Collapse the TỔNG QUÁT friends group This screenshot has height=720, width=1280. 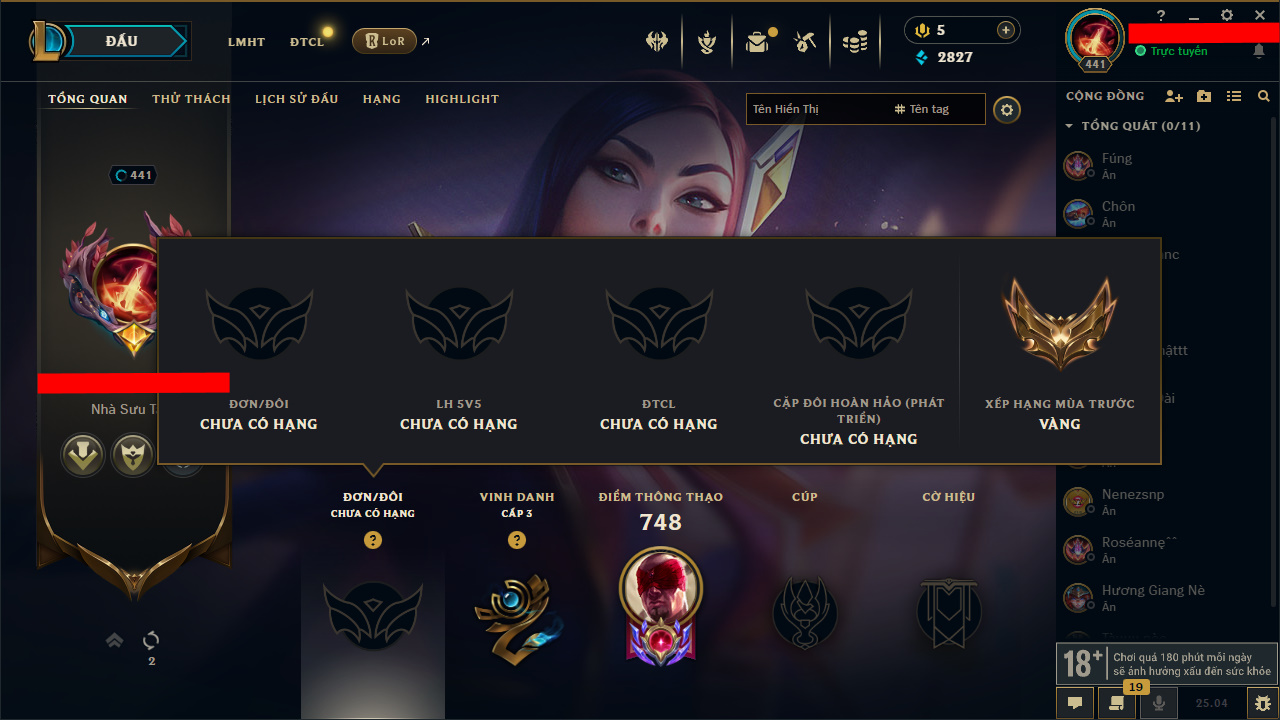[1069, 126]
